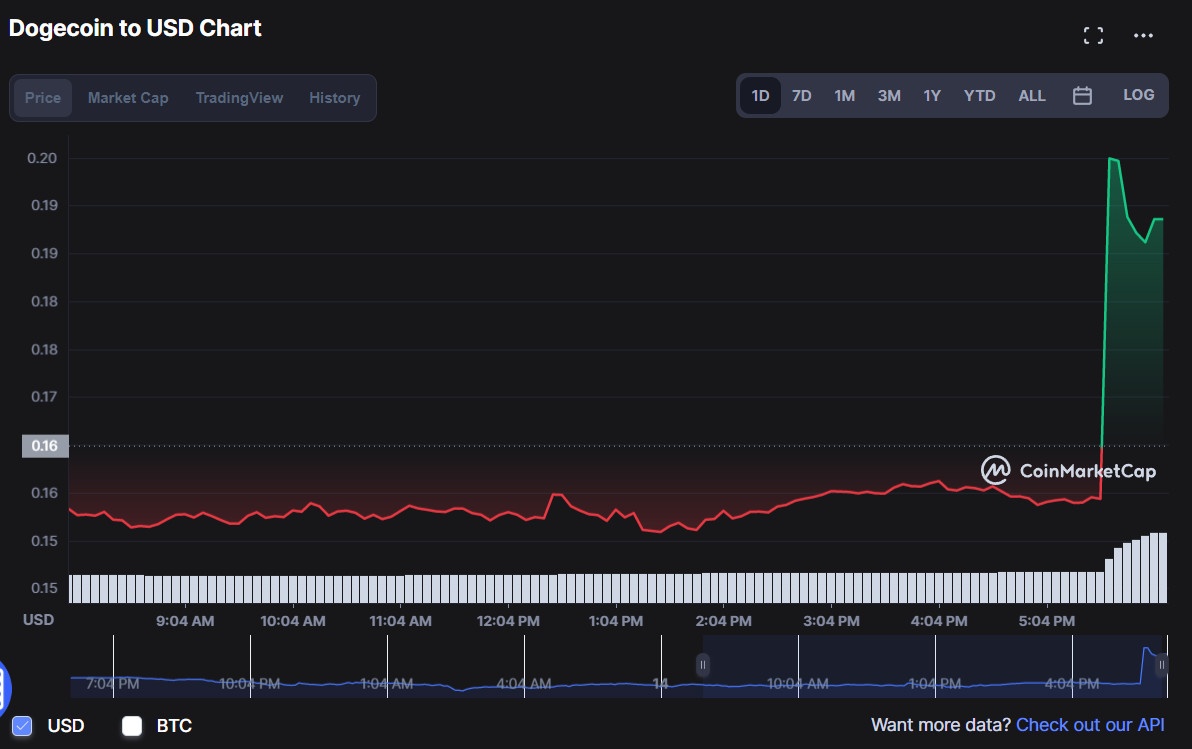Screen dimensions: 1192x749
Task: Show the ALL-time price chart
Action: 1032,95
